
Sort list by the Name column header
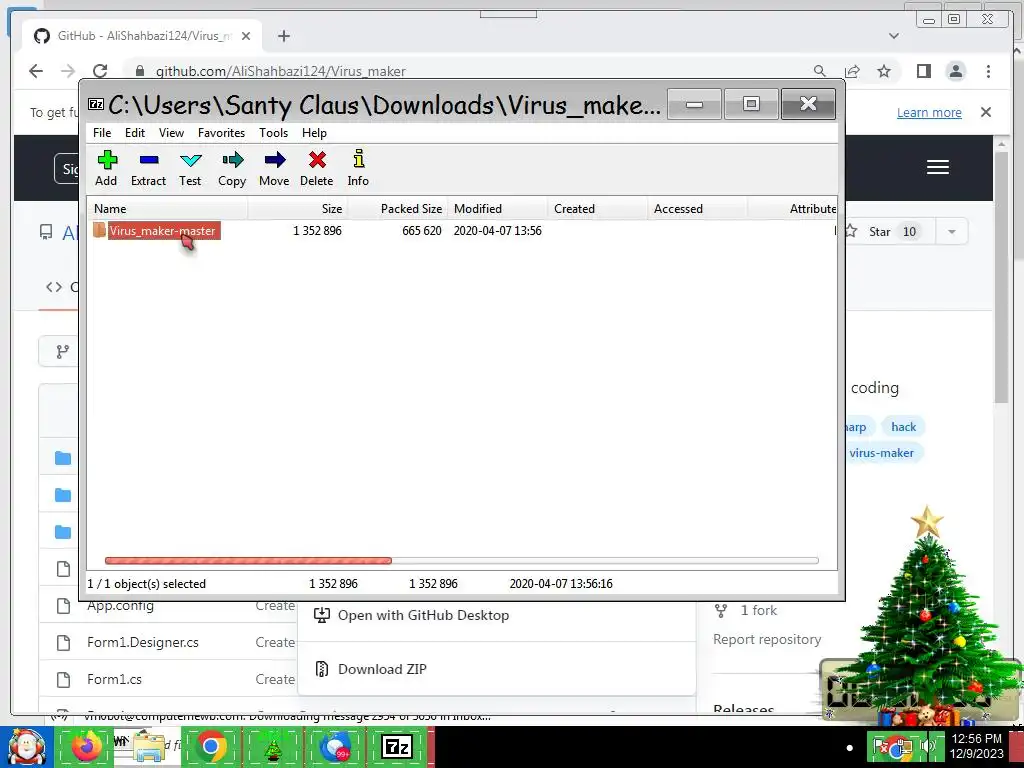(168, 209)
